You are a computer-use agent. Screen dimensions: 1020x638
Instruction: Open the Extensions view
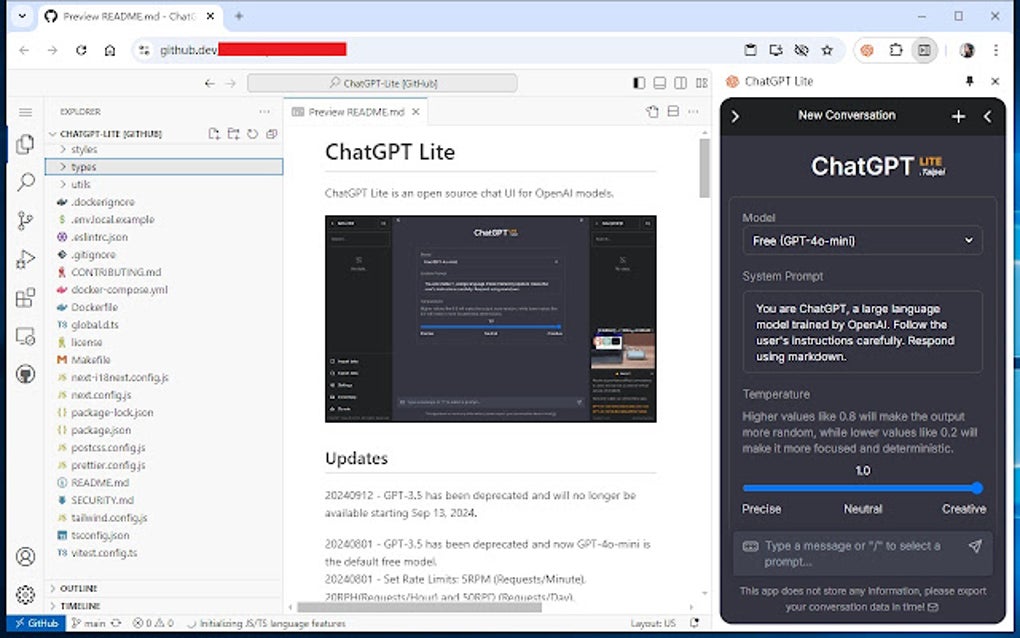point(25,296)
